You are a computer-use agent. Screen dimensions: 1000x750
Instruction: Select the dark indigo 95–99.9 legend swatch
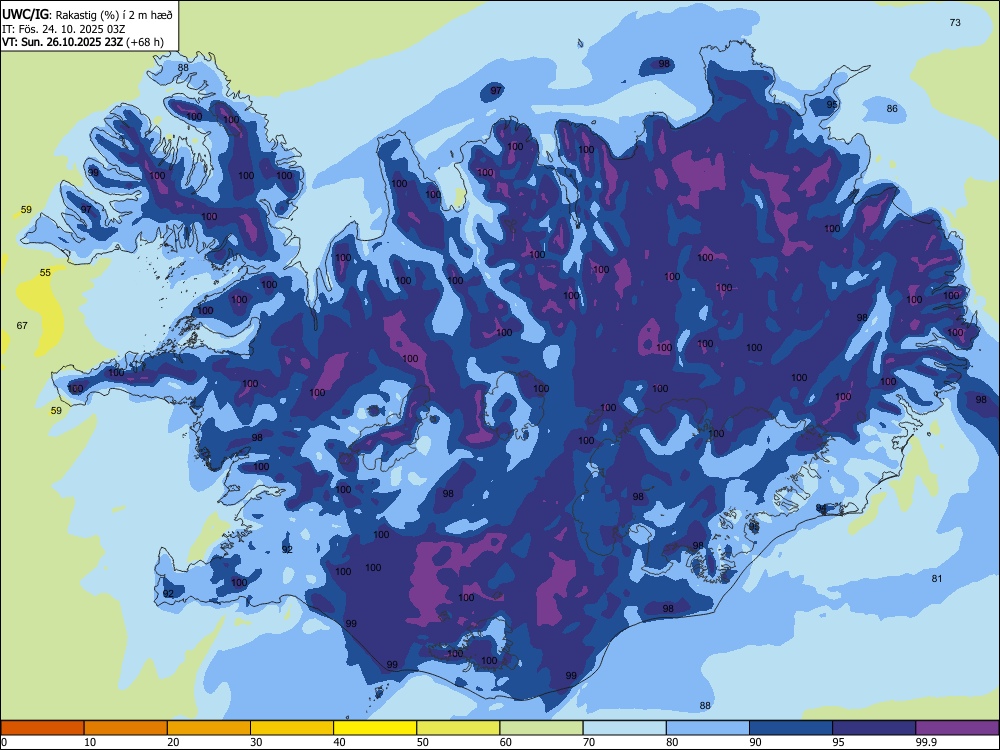tap(874, 728)
